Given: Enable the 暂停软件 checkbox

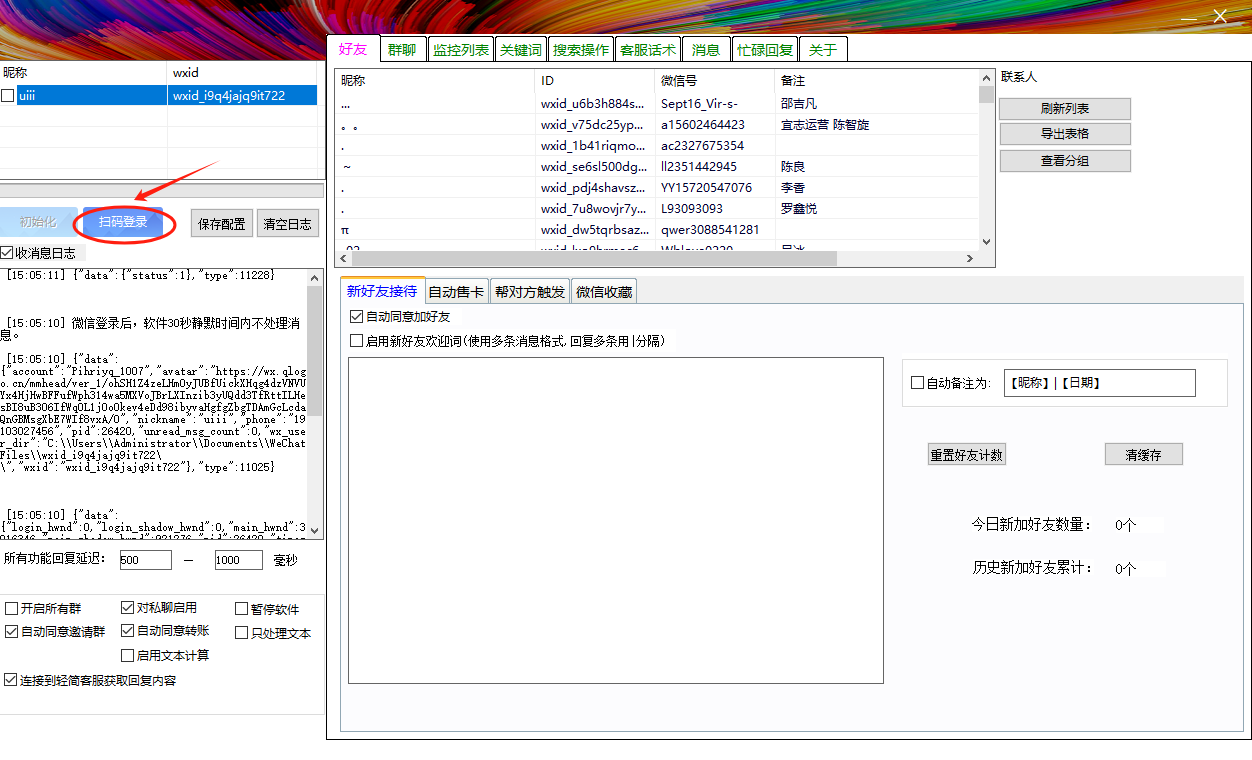Looking at the screenshot, I should pos(242,609).
